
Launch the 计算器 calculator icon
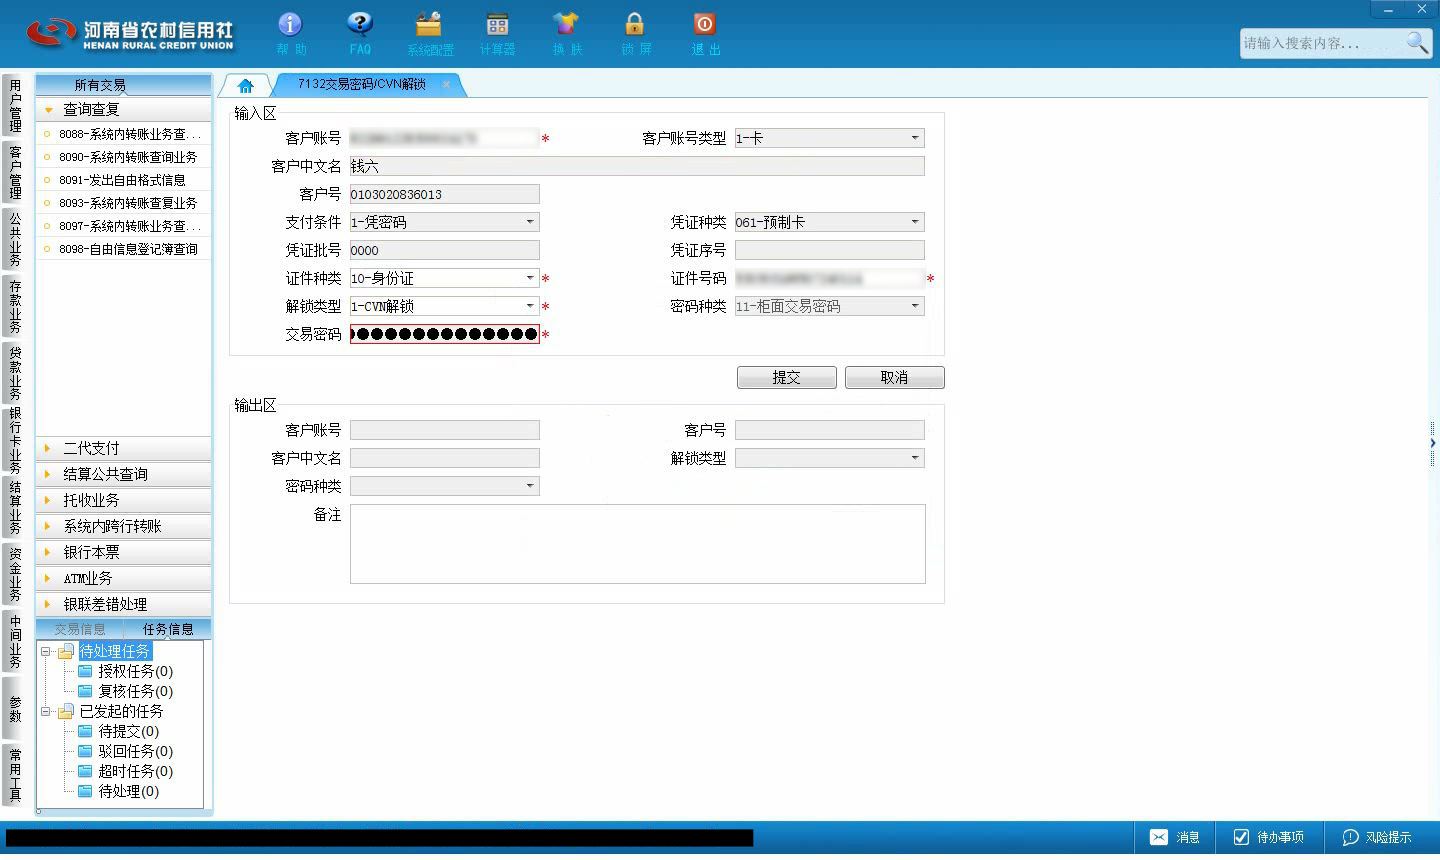tap(497, 24)
